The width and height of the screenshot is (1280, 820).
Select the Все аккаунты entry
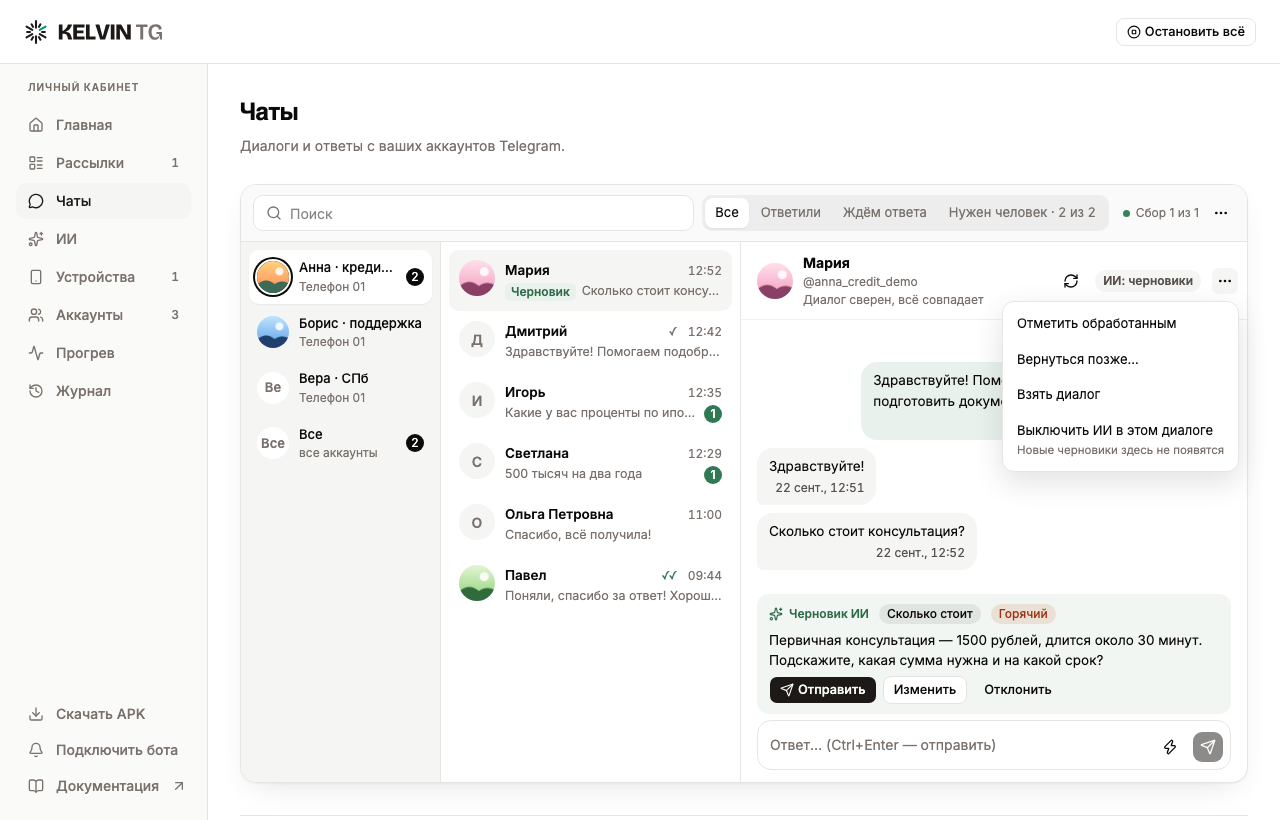pos(340,443)
